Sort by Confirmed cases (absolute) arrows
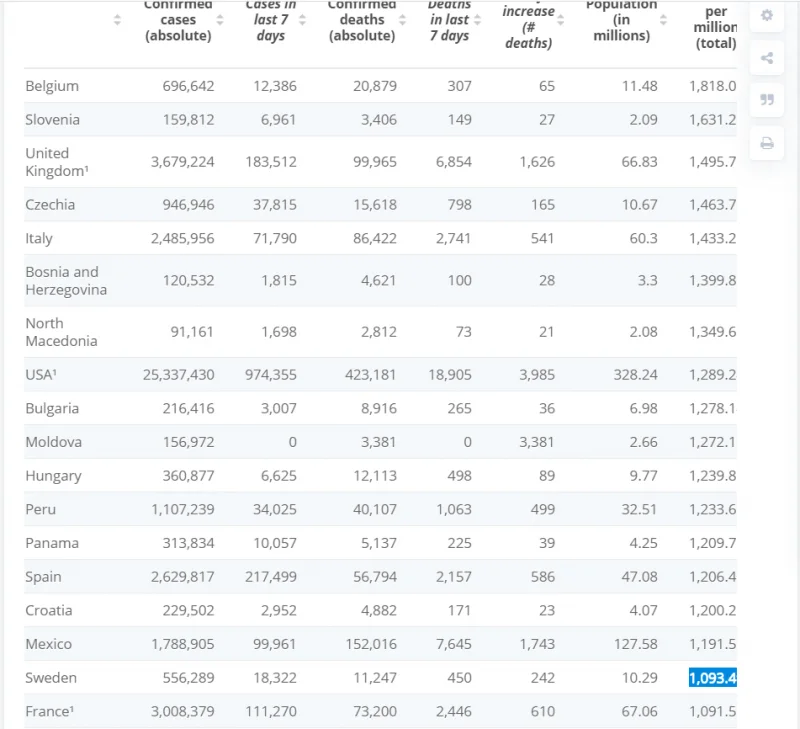Image resolution: width=800 pixels, height=729 pixels. click(x=220, y=20)
